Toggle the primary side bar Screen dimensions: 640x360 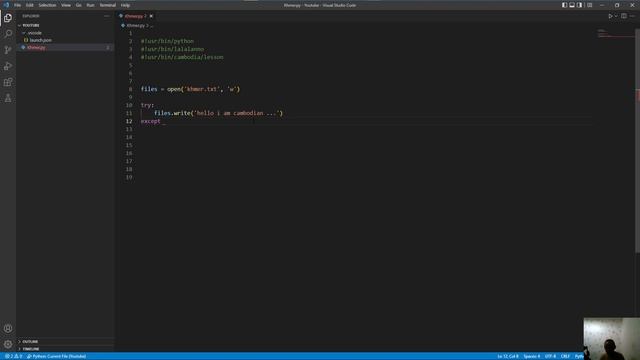point(564,5)
